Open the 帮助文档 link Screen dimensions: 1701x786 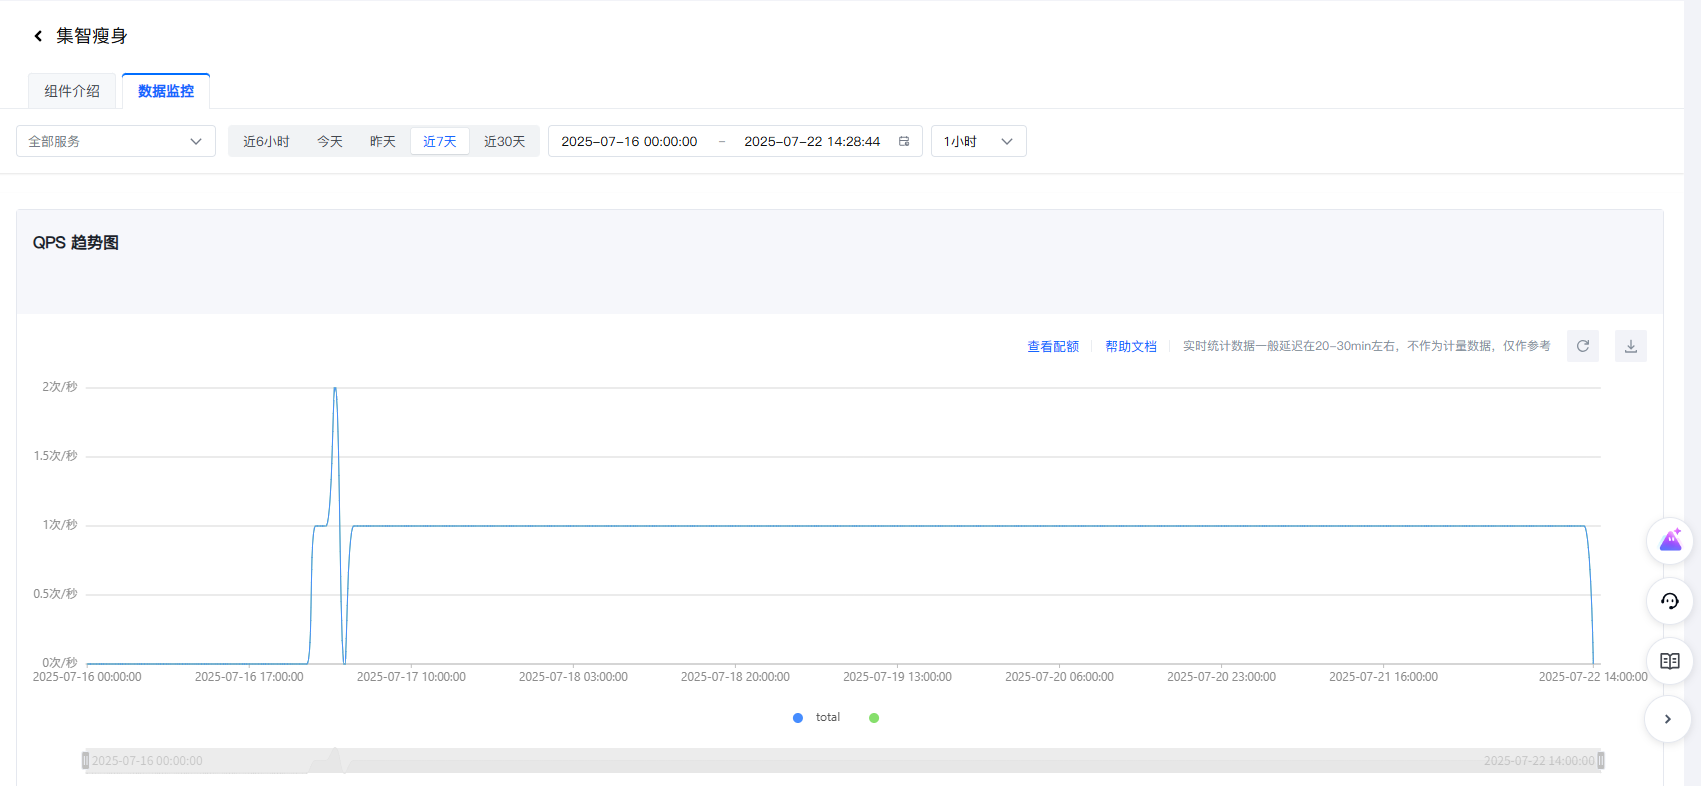1130,346
